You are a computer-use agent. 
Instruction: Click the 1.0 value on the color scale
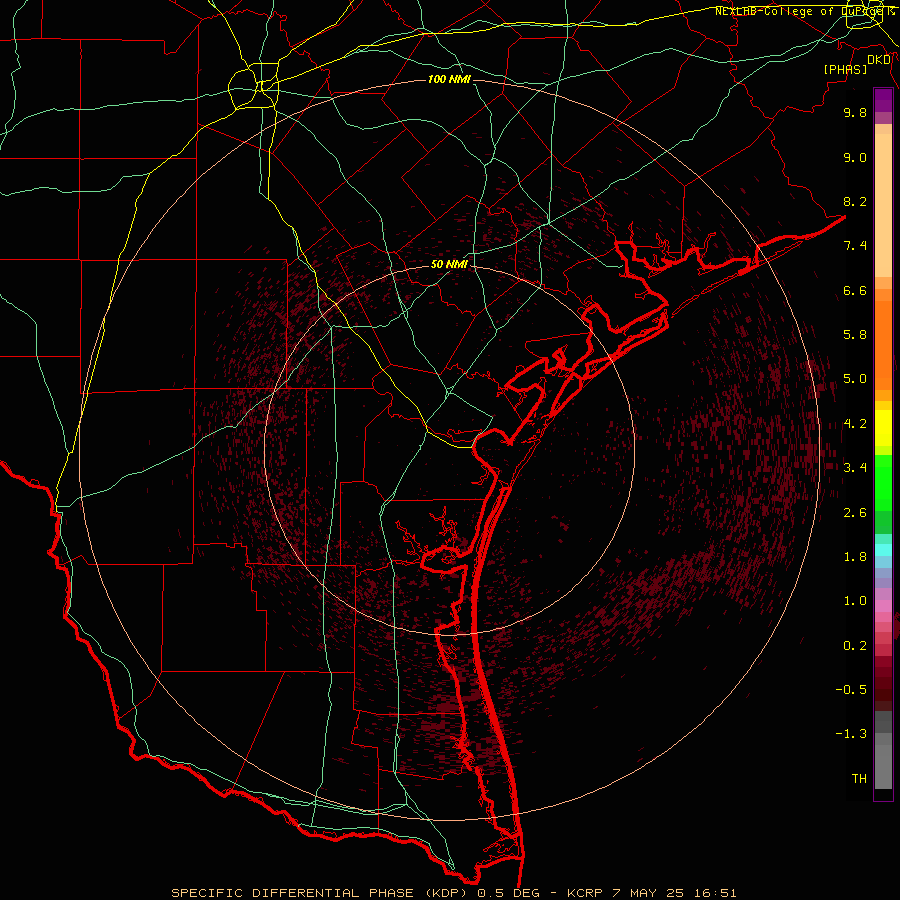coord(855,601)
